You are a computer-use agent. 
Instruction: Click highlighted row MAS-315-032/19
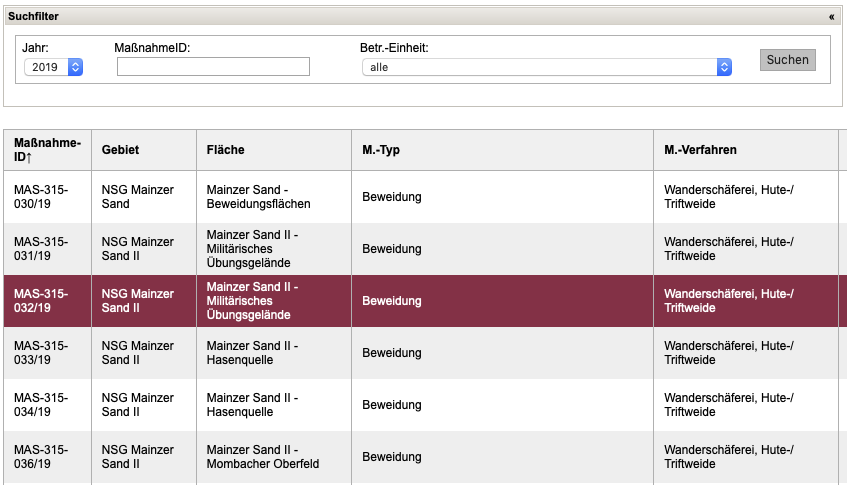(41, 300)
